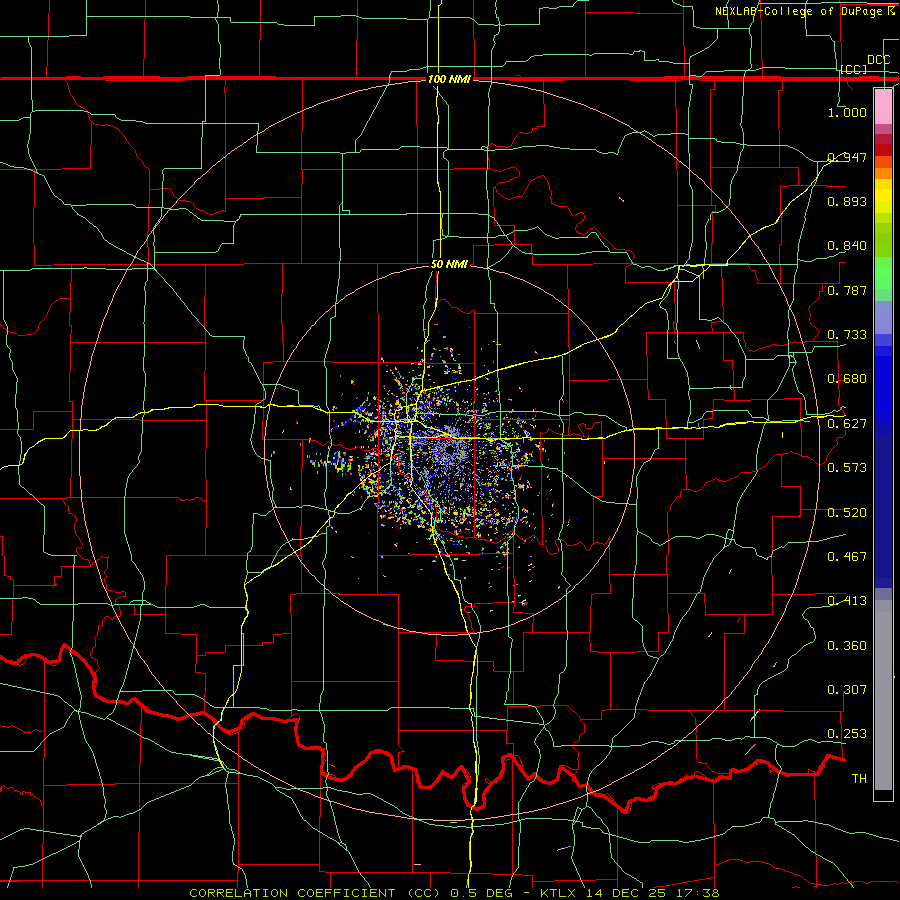Click the TH legend label
Image resolution: width=900 pixels, height=900 pixels.
click(859, 779)
